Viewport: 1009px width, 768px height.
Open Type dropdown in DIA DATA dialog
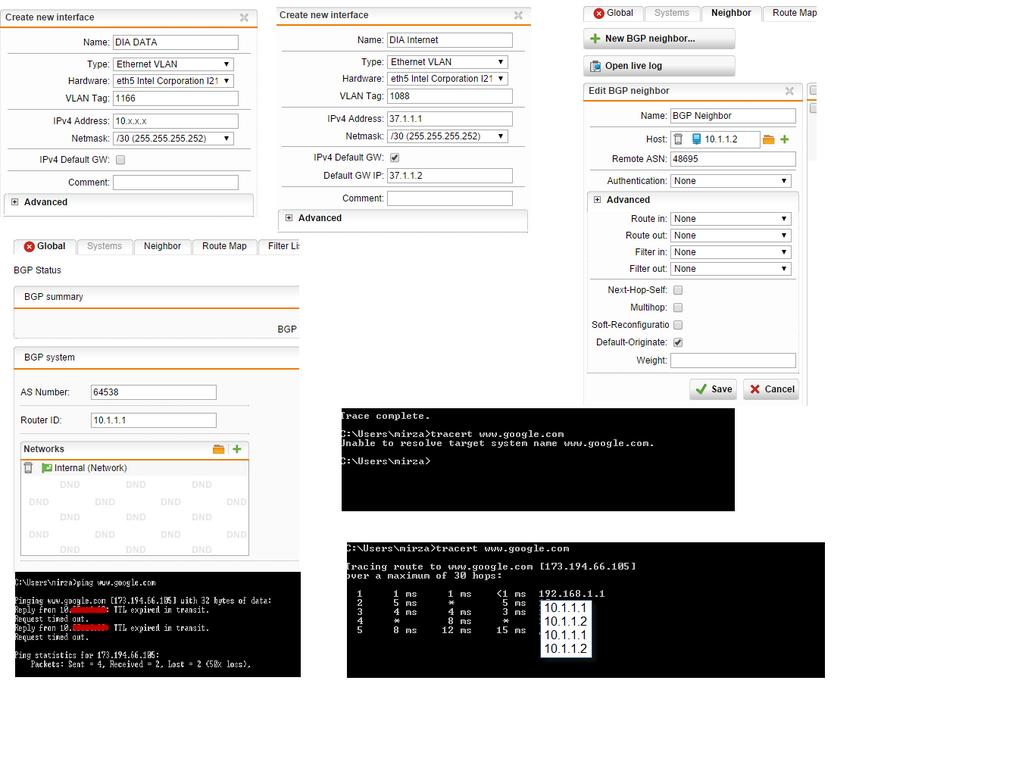pyautogui.click(x=173, y=64)
